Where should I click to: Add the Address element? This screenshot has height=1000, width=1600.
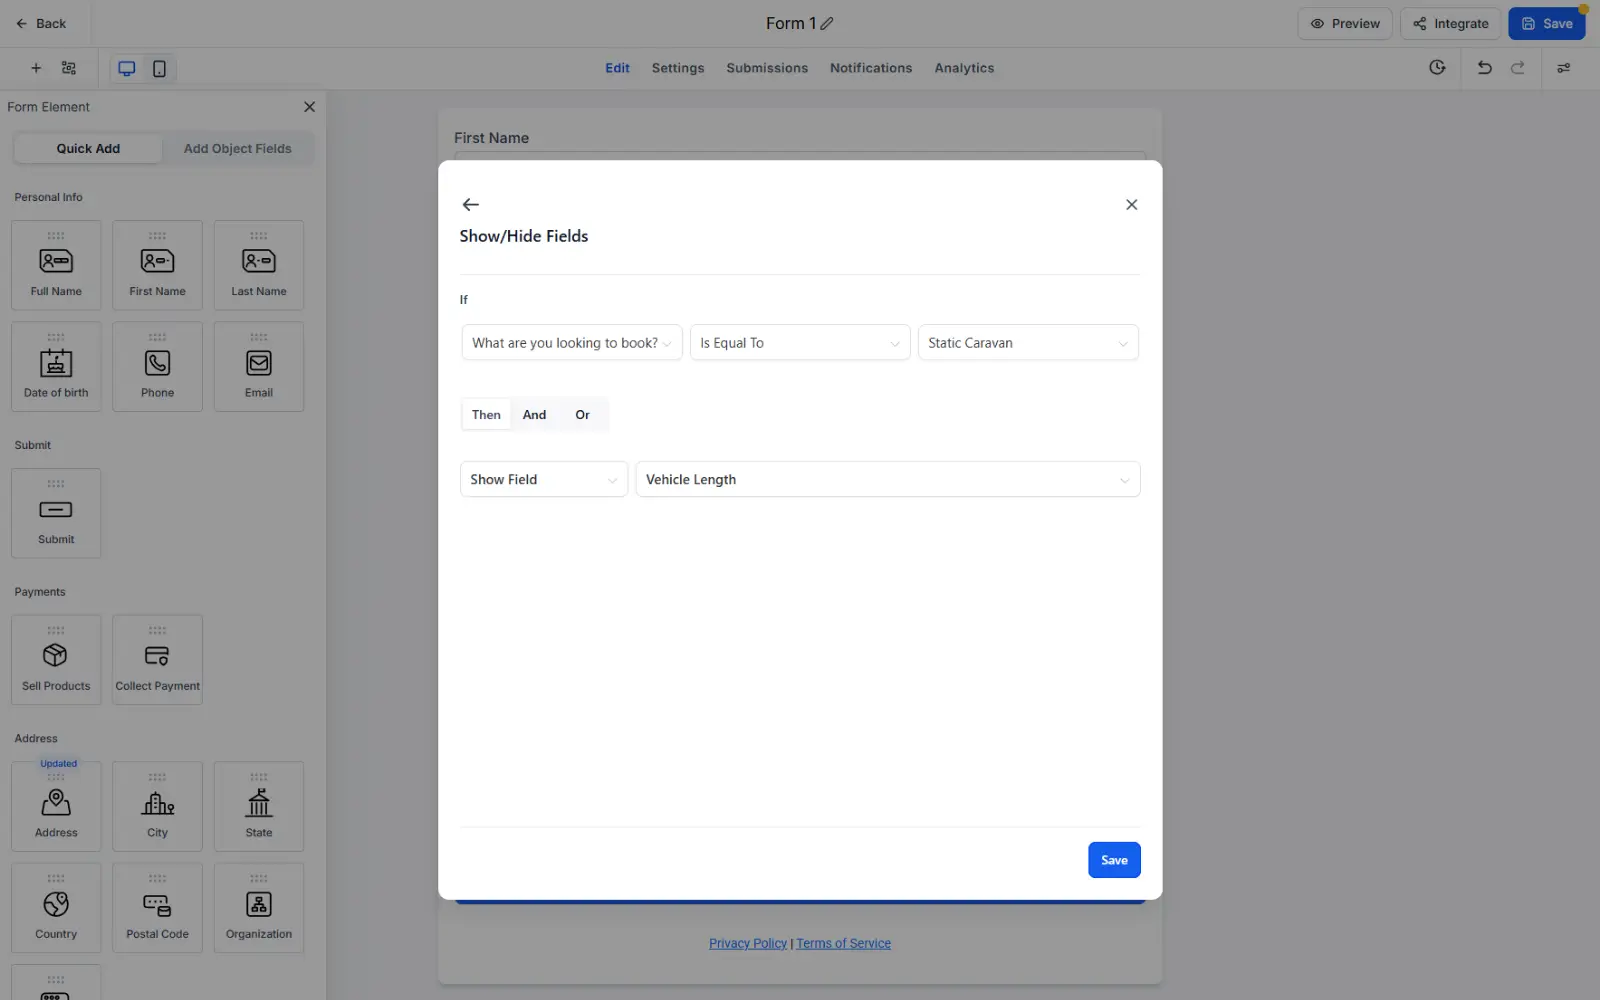pyautogui.click(x=56, y=806)
